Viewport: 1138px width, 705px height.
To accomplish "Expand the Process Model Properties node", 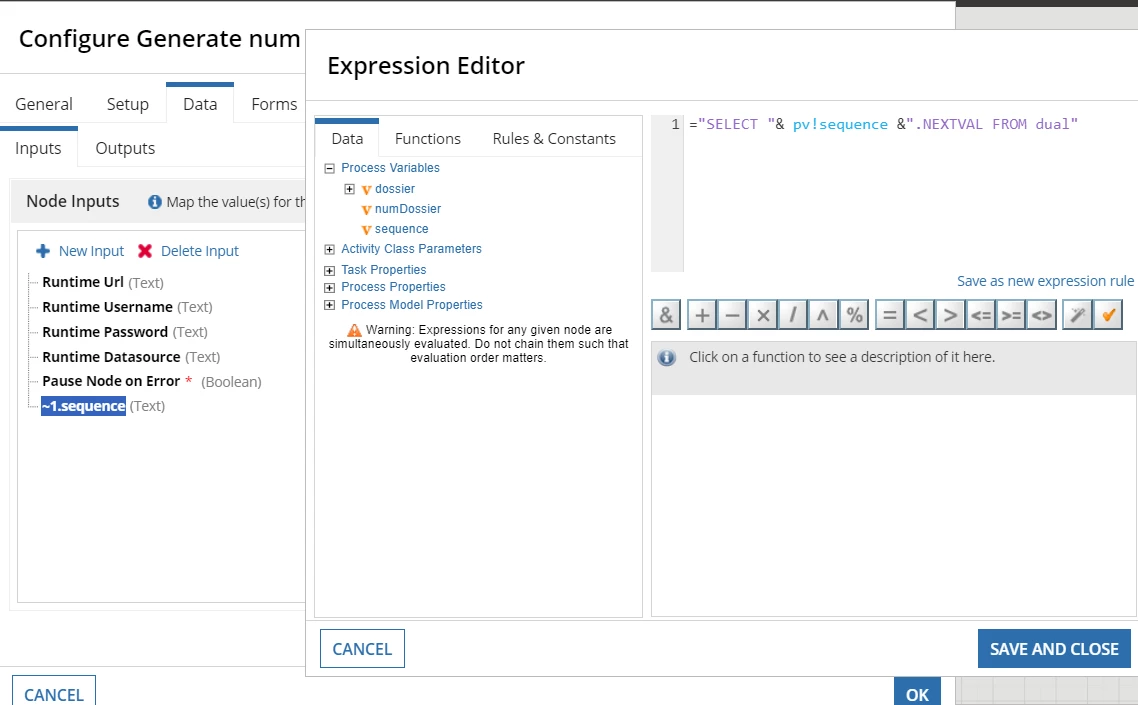I will [x=329, y=306].
